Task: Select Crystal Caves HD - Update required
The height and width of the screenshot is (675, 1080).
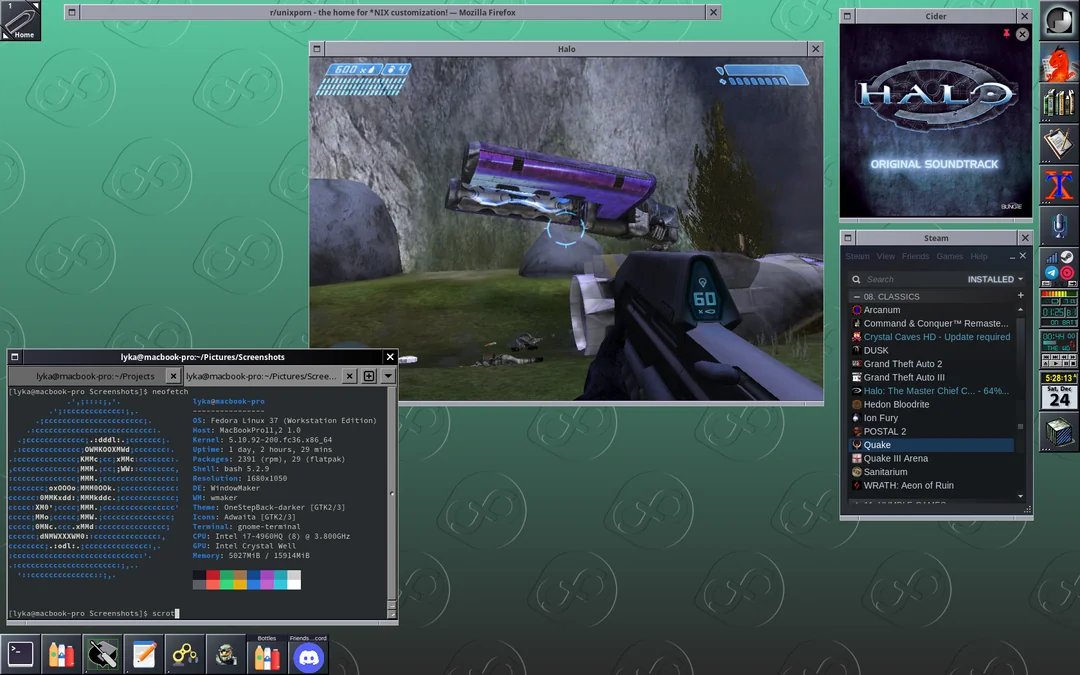Action: pos(932,337)
